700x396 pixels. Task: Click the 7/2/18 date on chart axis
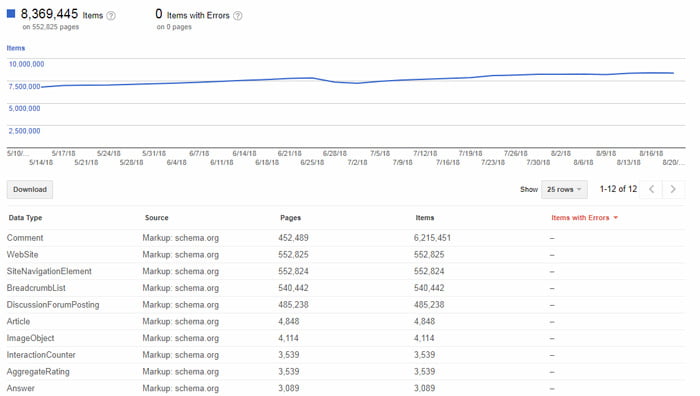357,163
